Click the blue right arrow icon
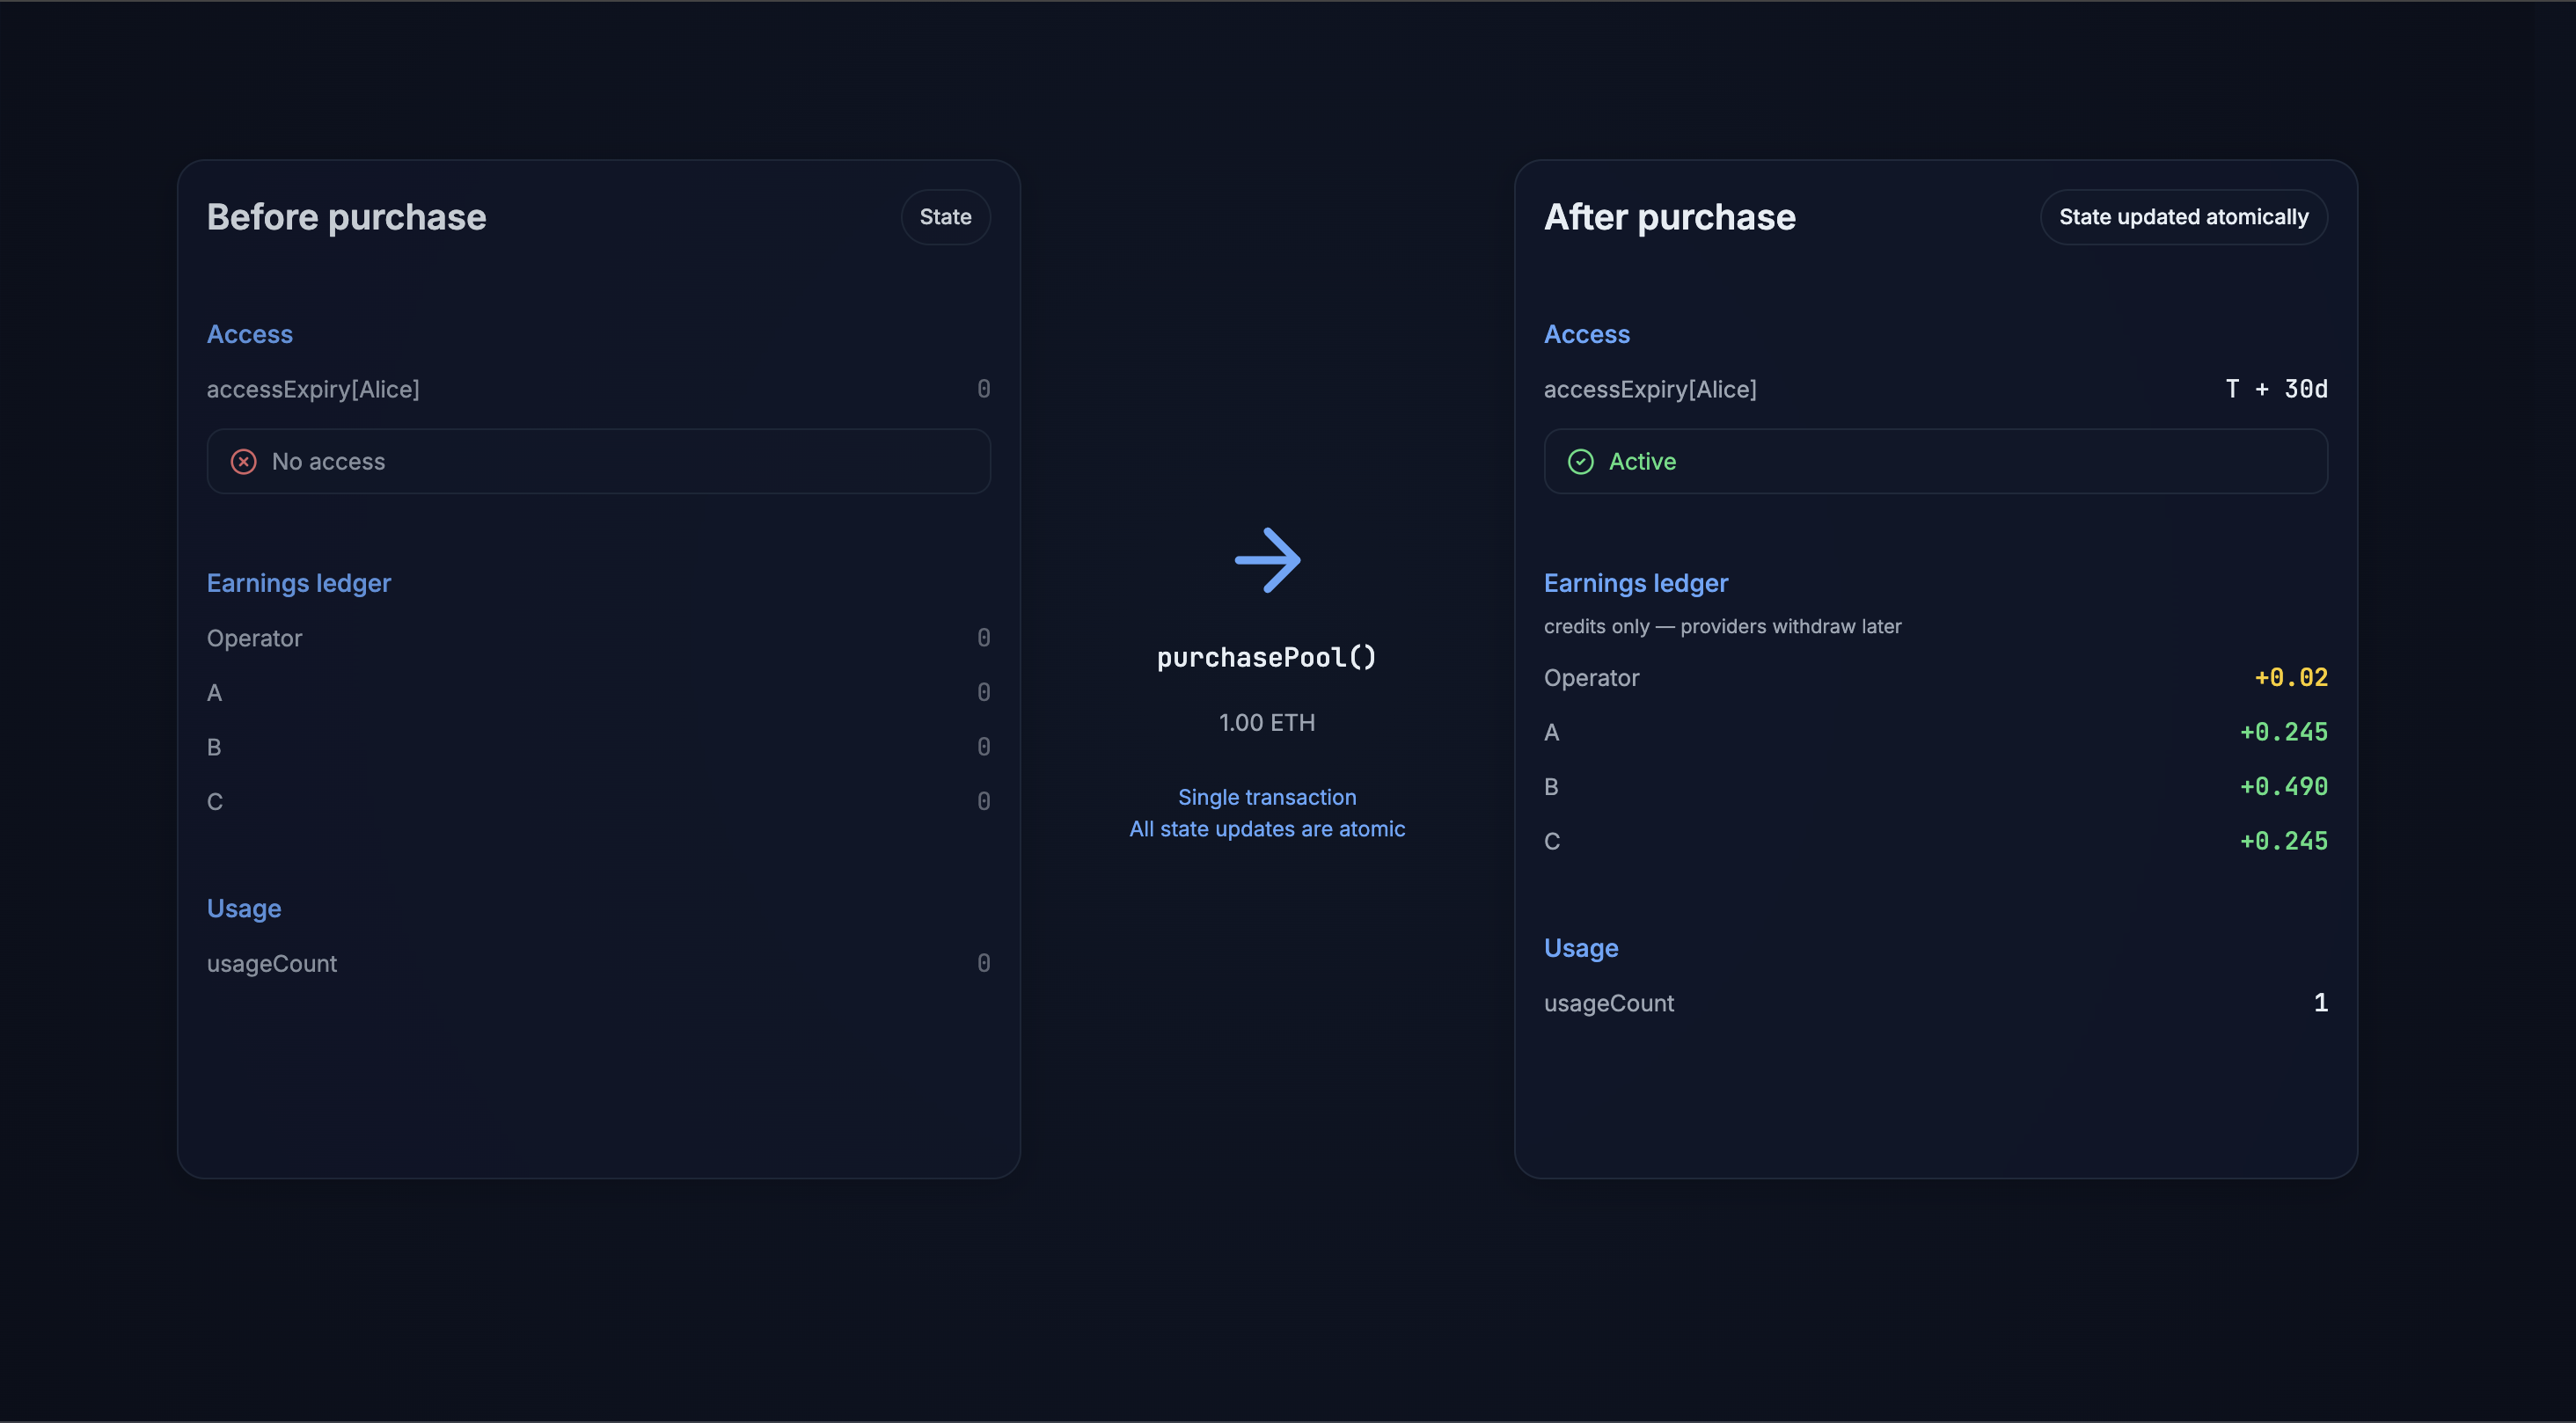Viewport: 2576px width, 1423px height. pos(1267,560)
